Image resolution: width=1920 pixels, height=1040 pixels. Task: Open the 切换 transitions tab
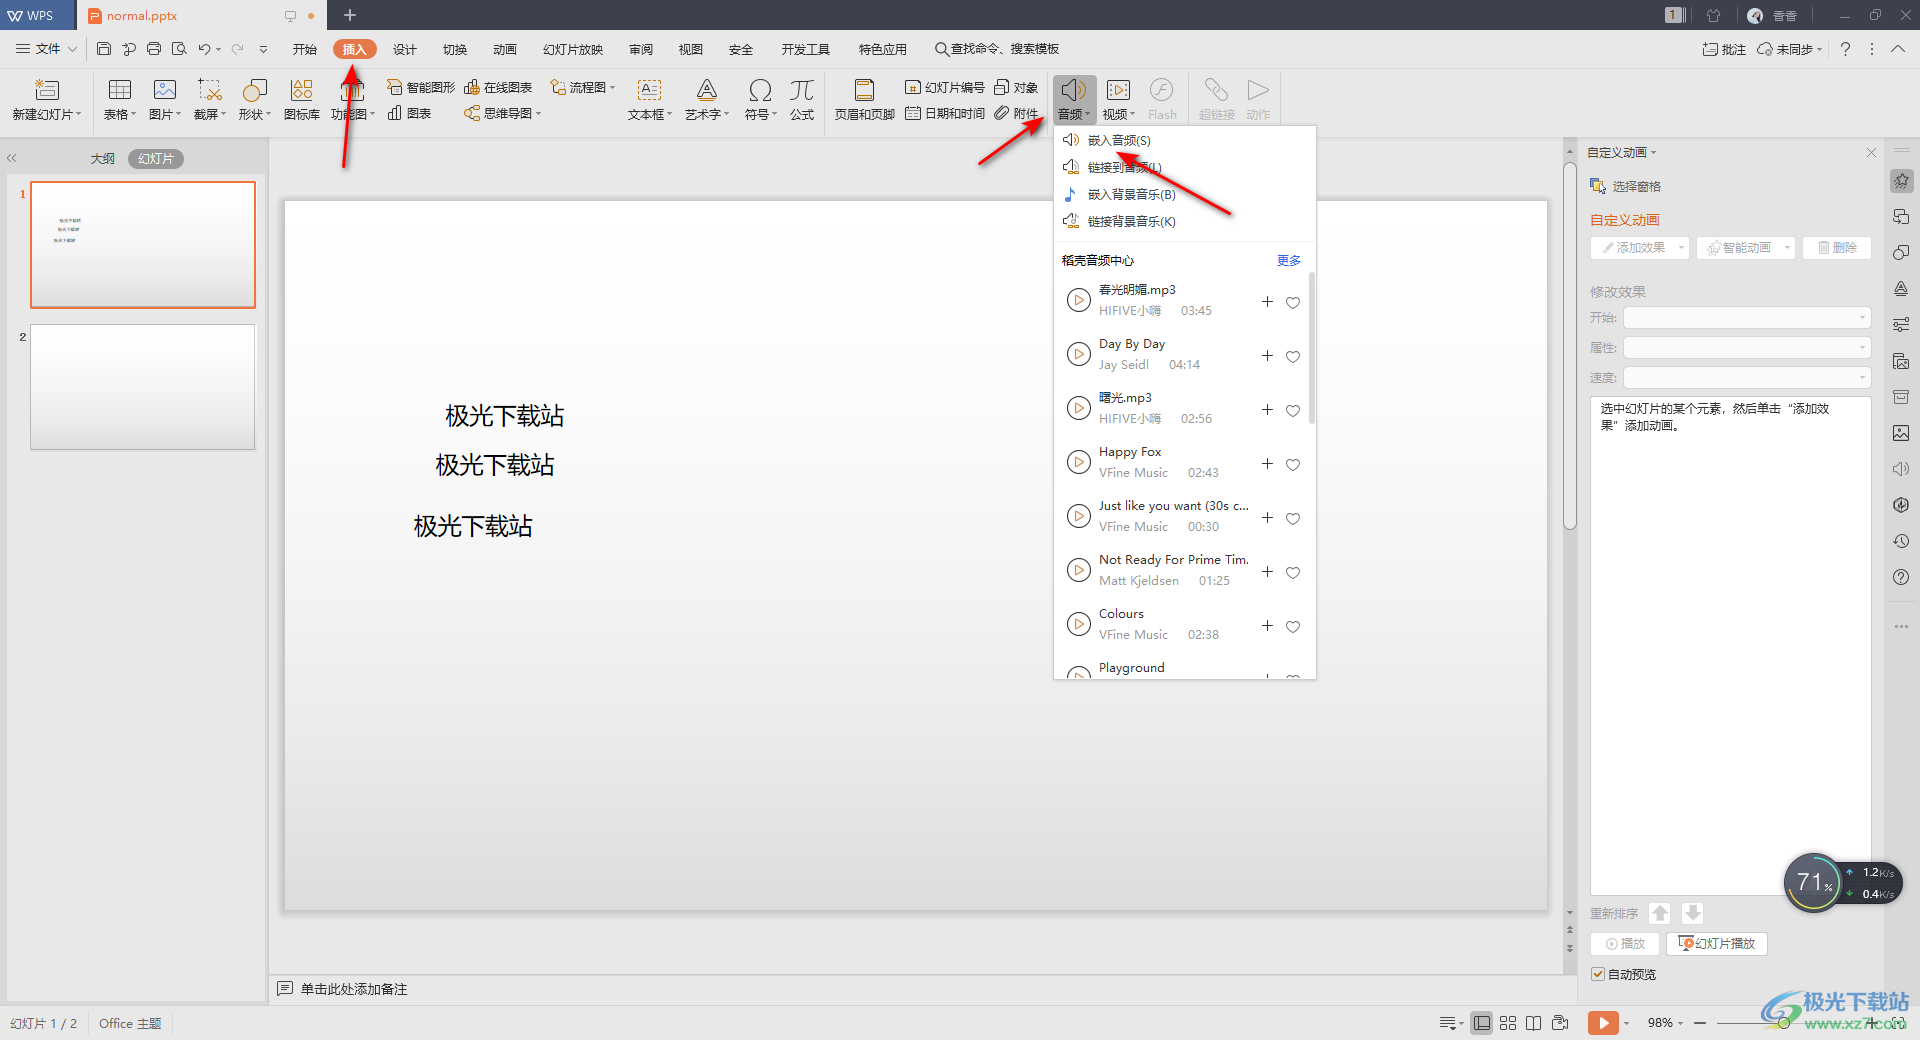point(455,49)
